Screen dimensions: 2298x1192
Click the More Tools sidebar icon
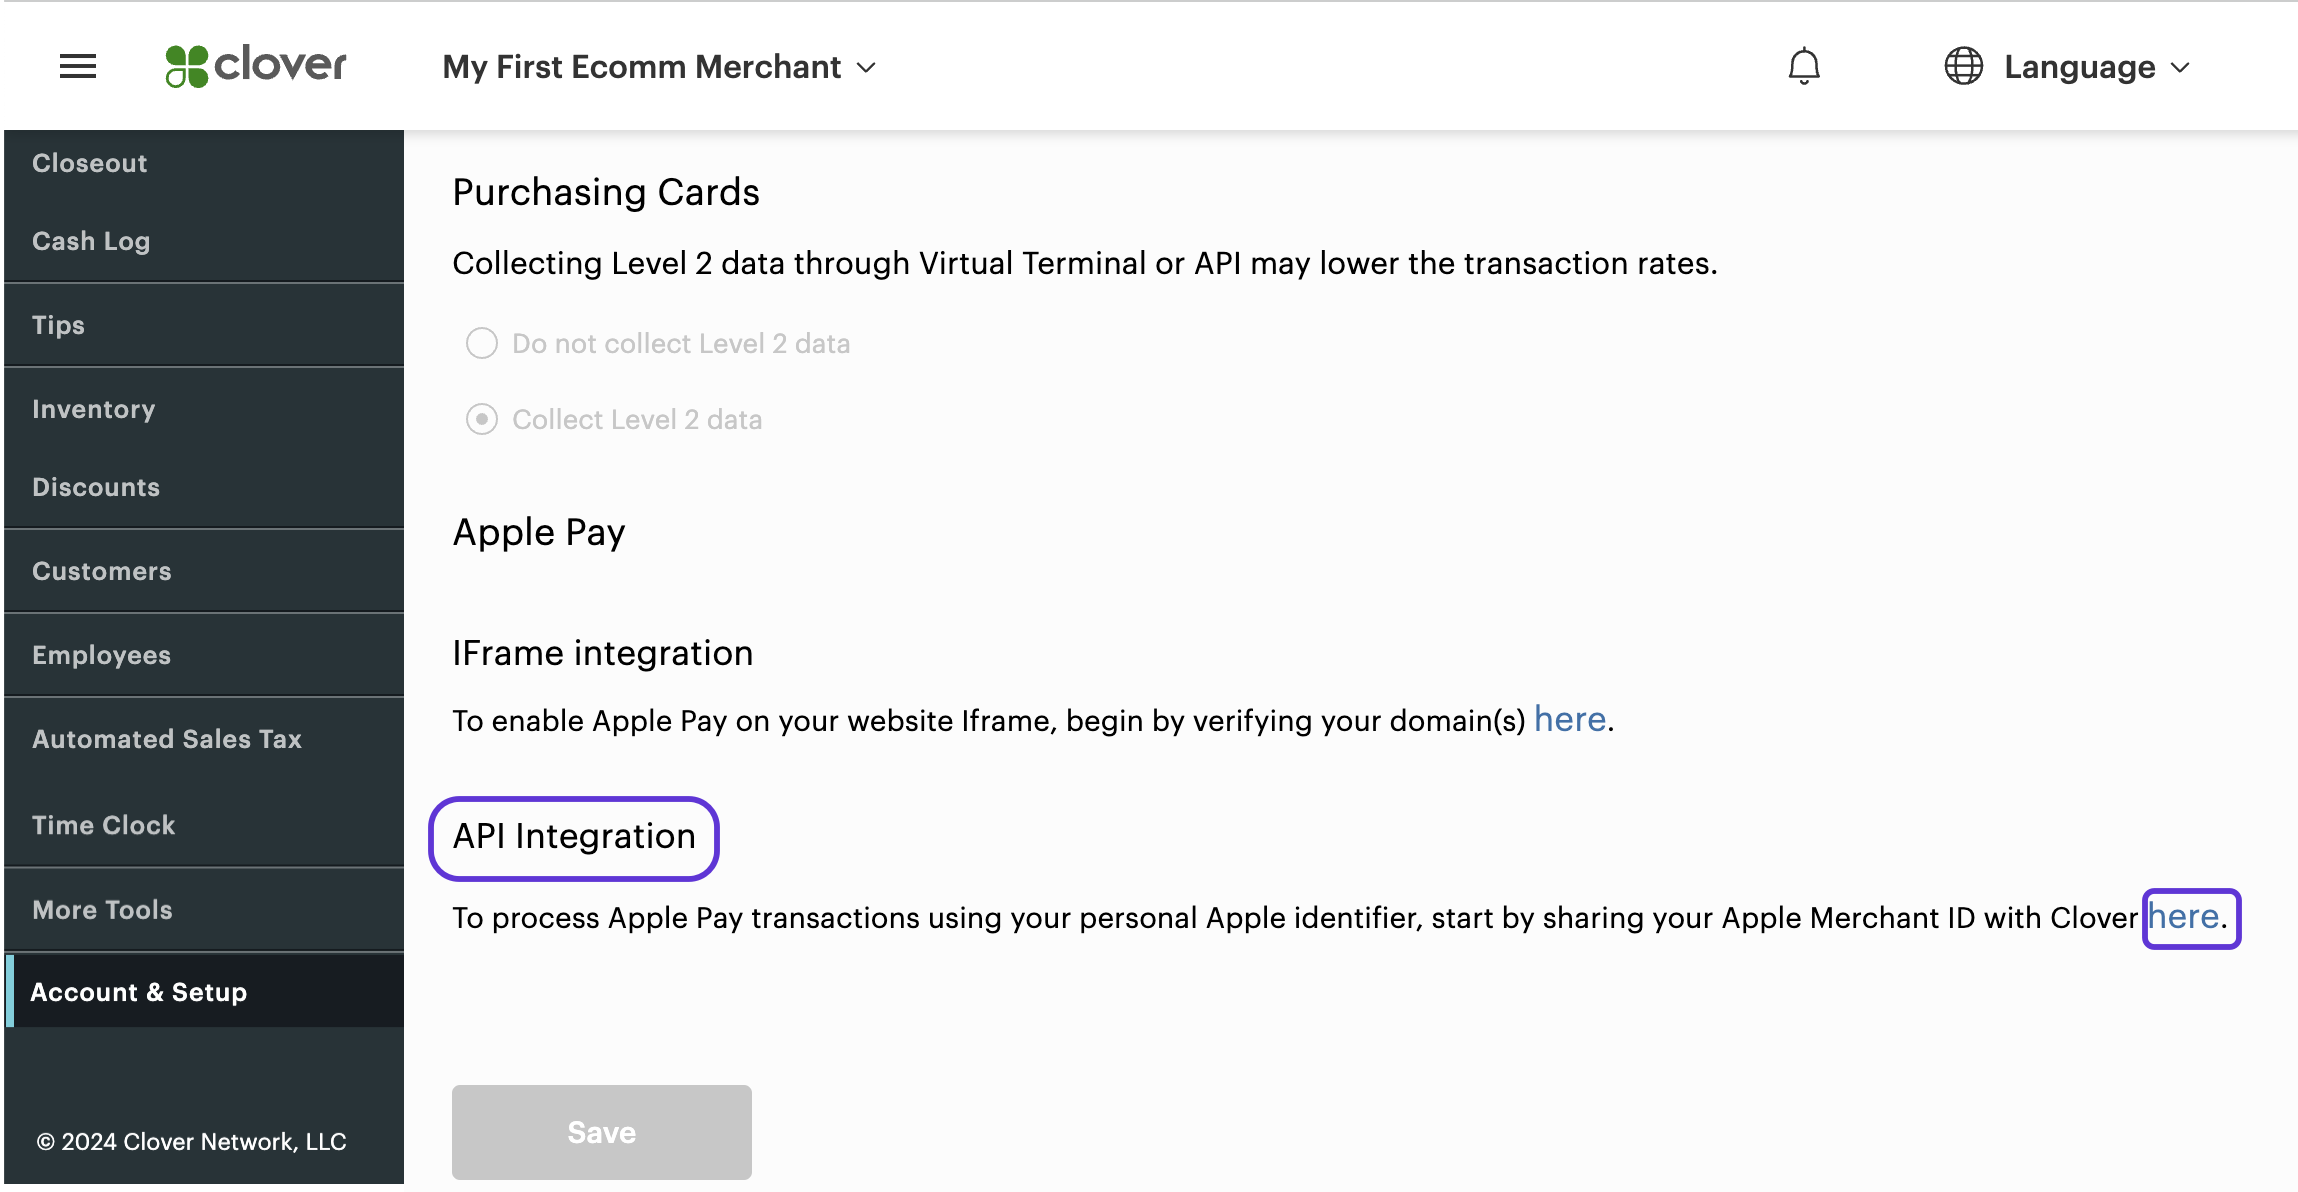click(x=100, y=909)
